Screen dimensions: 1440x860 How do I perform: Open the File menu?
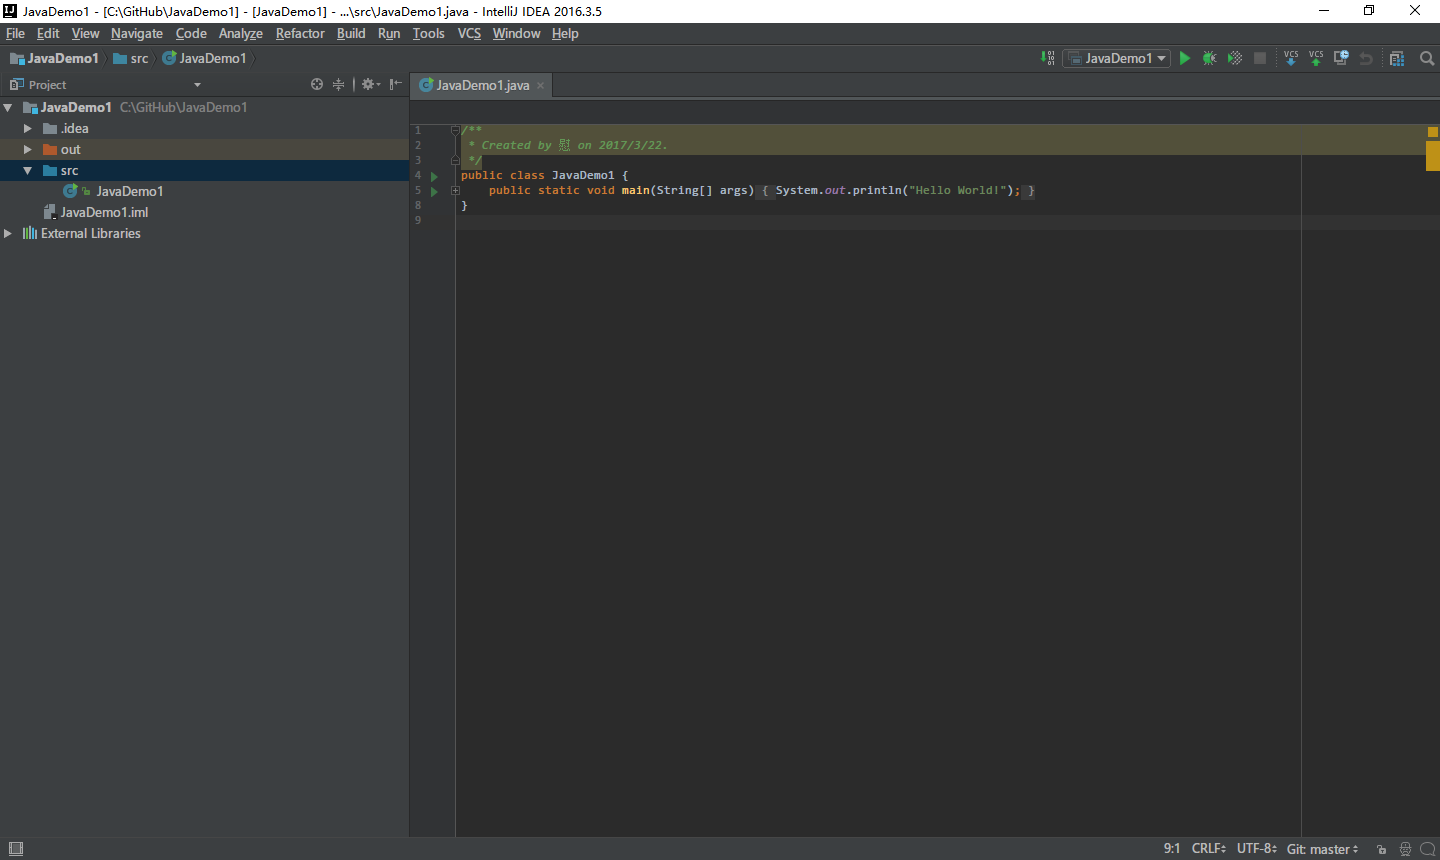point(15,33)
